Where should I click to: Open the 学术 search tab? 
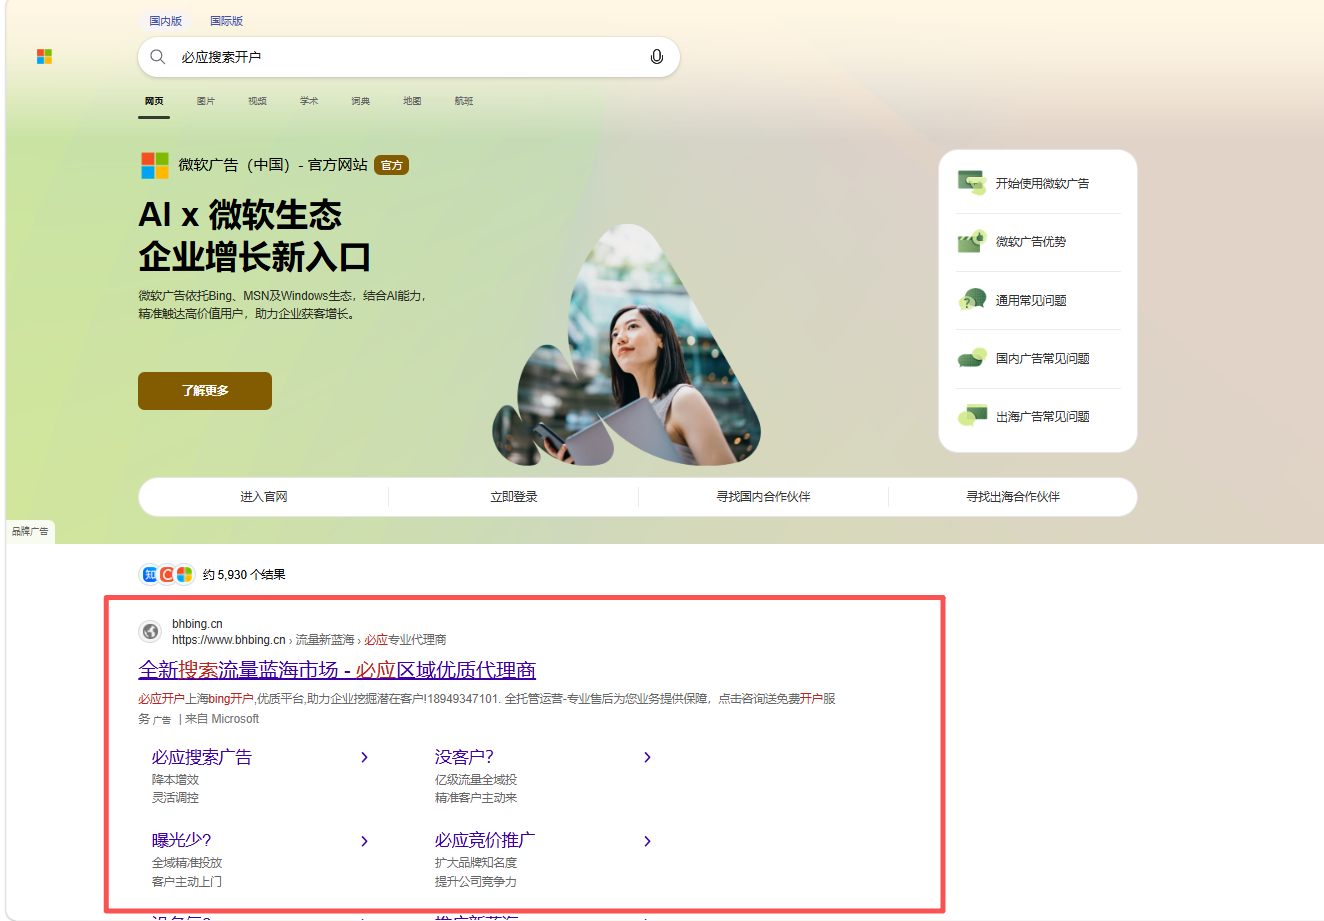pyautogui.click(x=309, y=101)
